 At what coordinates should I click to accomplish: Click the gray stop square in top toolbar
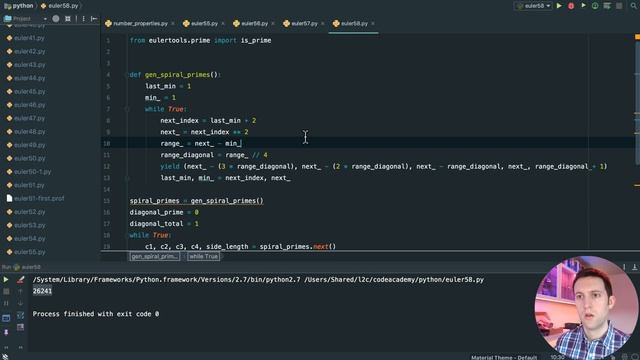619,6
